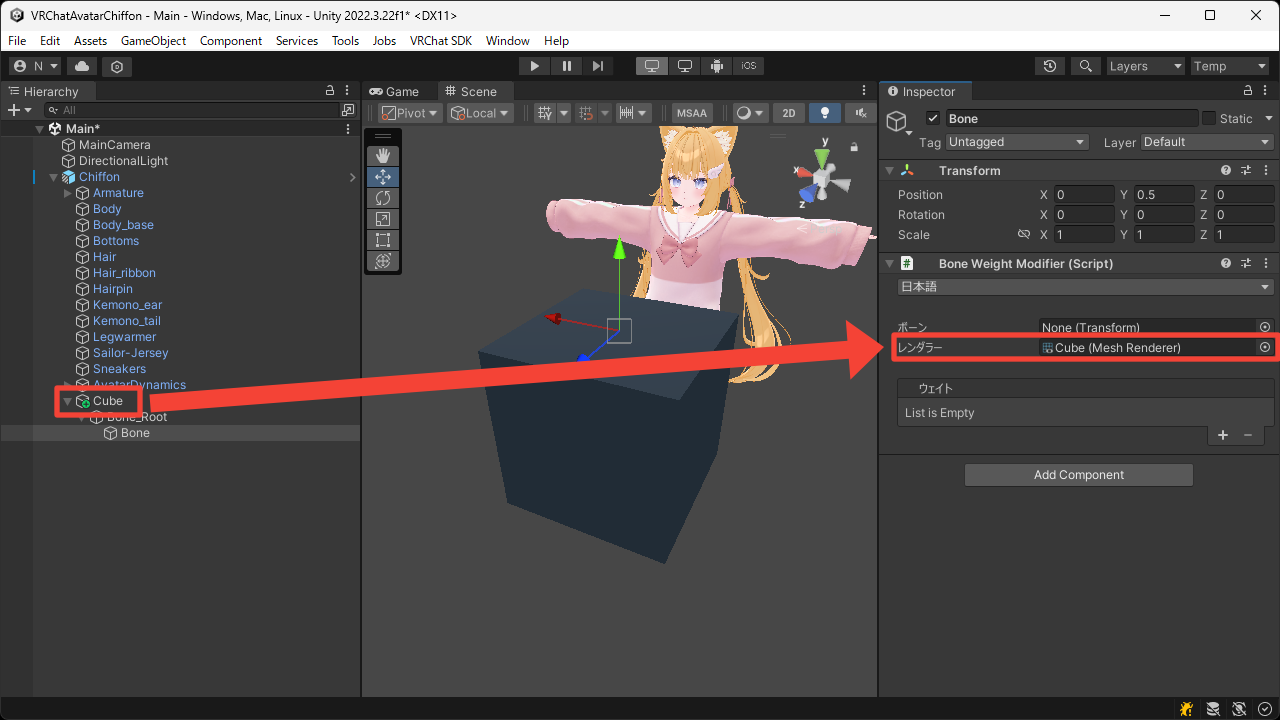
Task: Toggle the Static checkbox
Action: 1209,118
